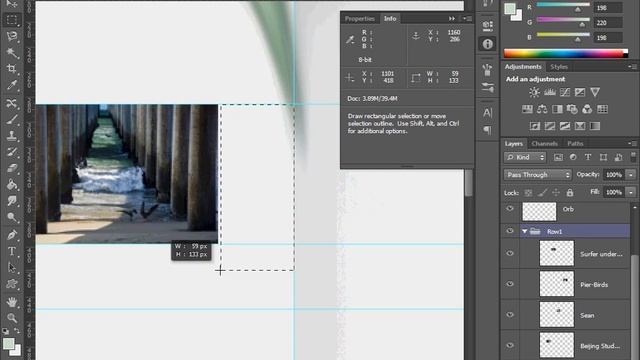Select the Type tool
The height and width of the screenshot is (360, 640).
(12, 251)
